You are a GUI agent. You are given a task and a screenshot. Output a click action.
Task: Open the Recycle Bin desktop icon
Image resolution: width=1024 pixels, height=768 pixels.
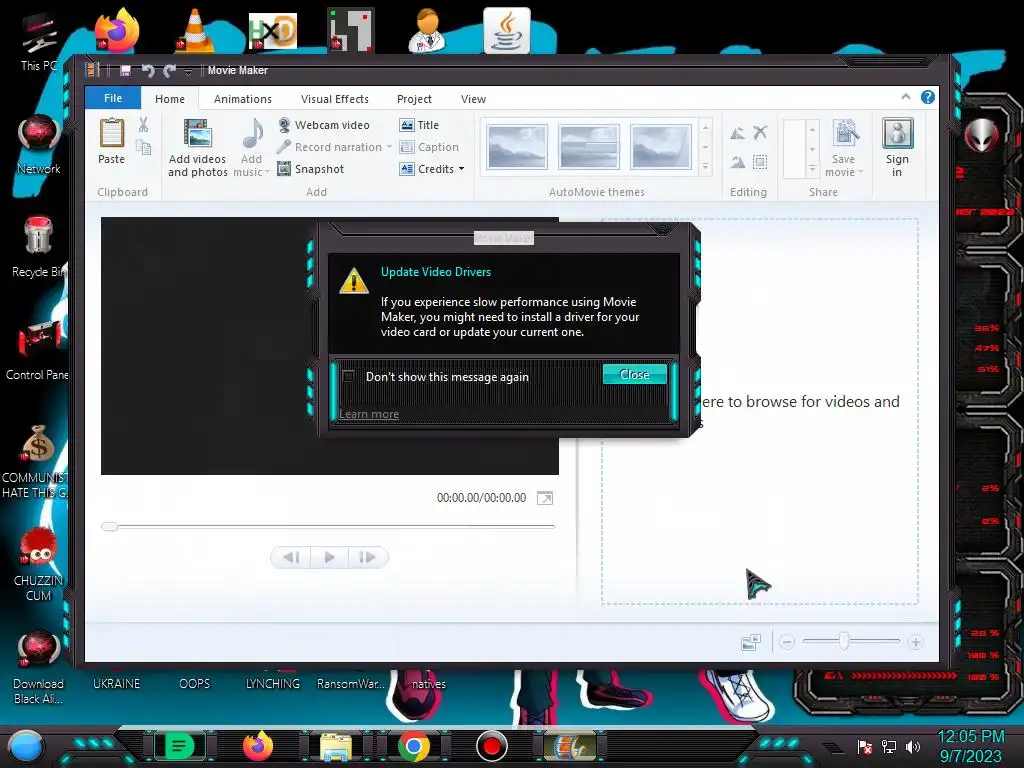click(x=38, y=247)
